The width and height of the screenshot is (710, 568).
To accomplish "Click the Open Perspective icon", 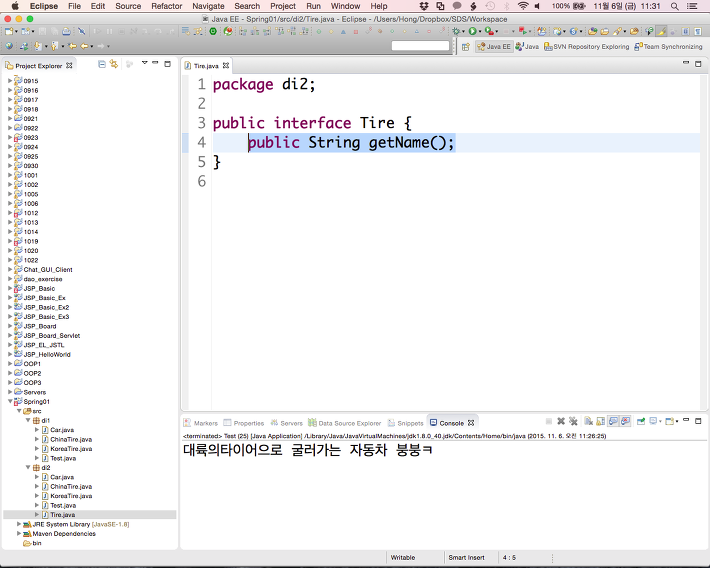I will click(x=465, y=47).
